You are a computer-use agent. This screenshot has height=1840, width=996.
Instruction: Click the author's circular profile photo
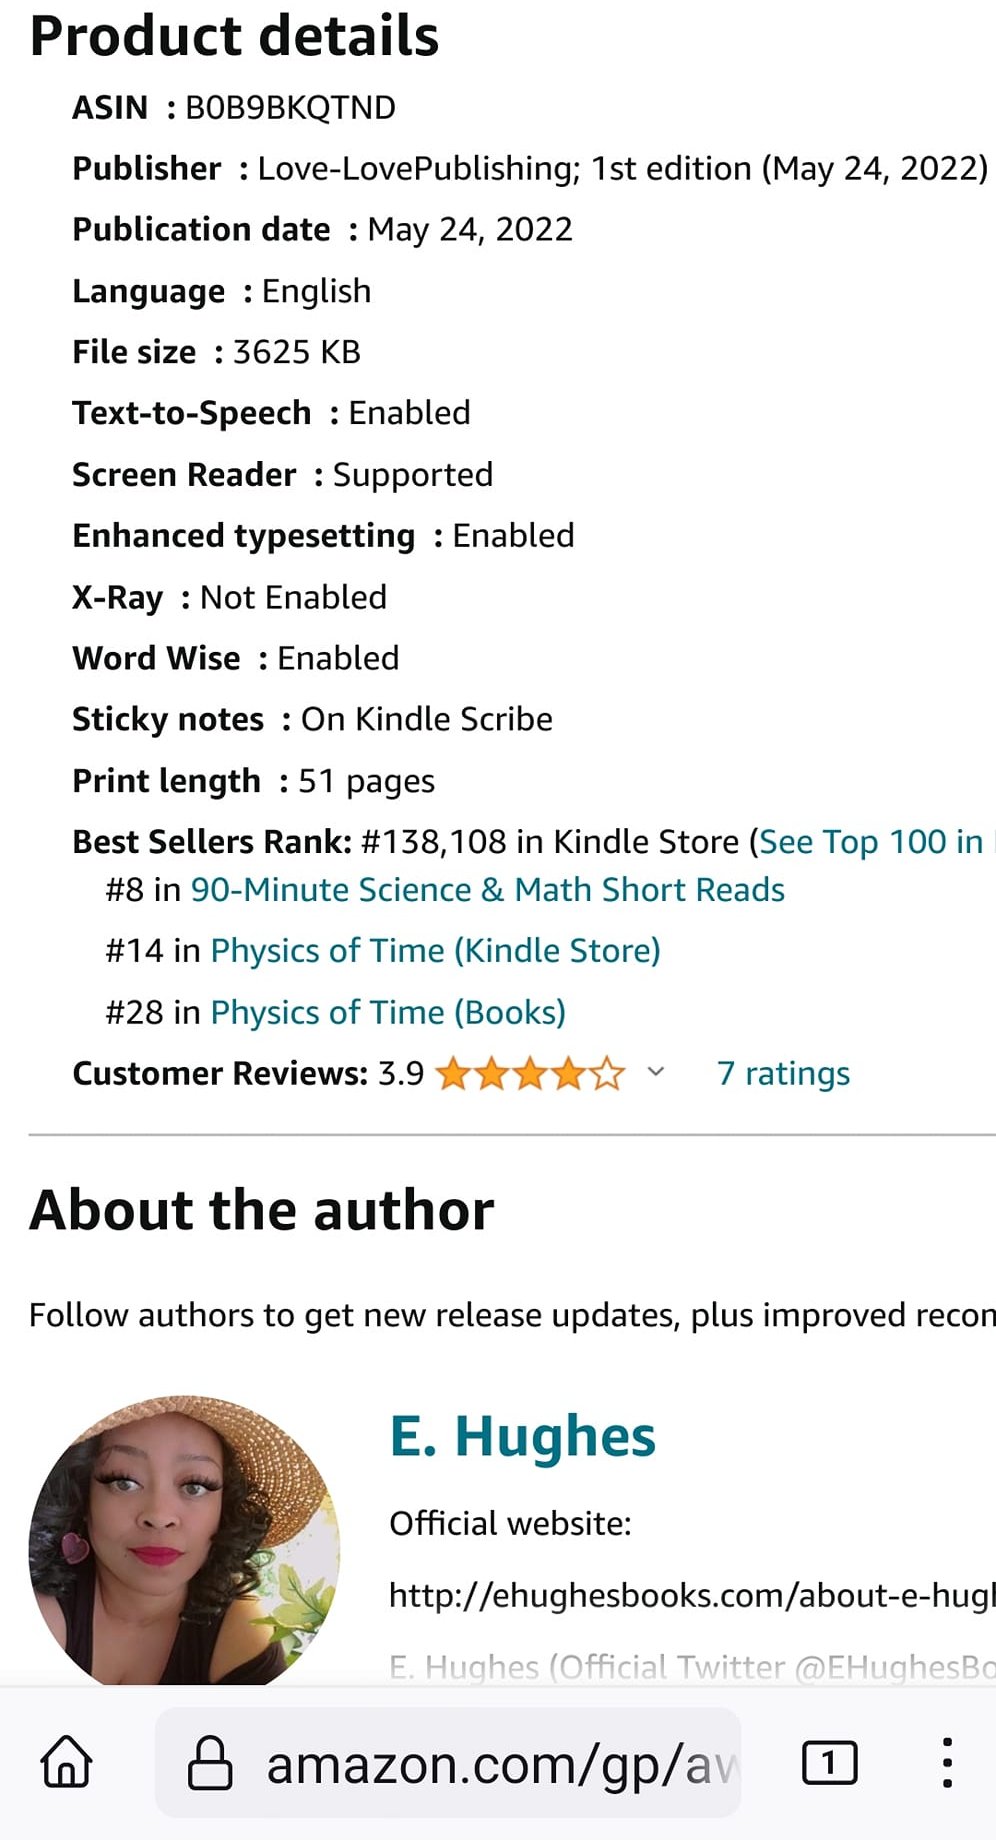(x=184, y=1540)
